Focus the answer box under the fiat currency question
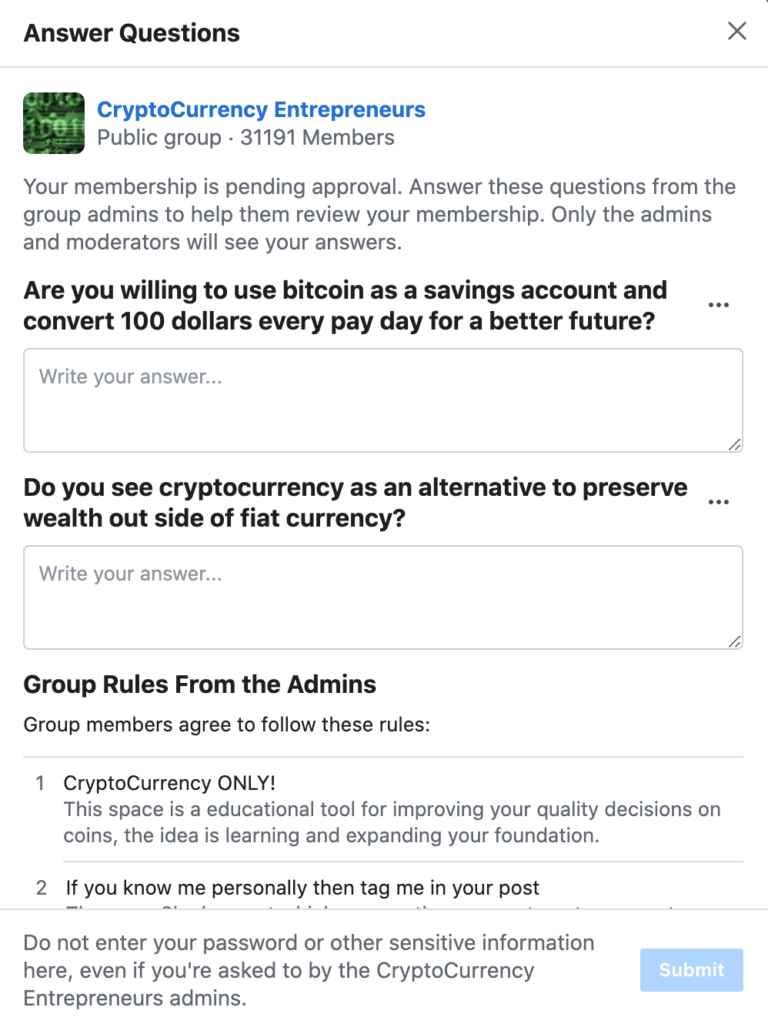Image resolution: width=768 pixels, height=1024 pixels. click(x=383, y=598)
